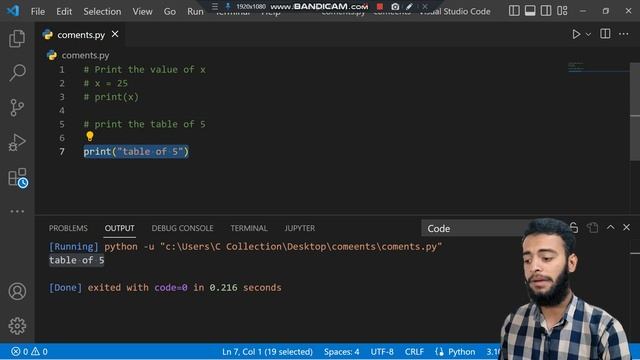Image resolution: width=640 pixels, height=360 pixels.
Task: Open Bandicam drawing pencil tool
Action: (409, 7)
